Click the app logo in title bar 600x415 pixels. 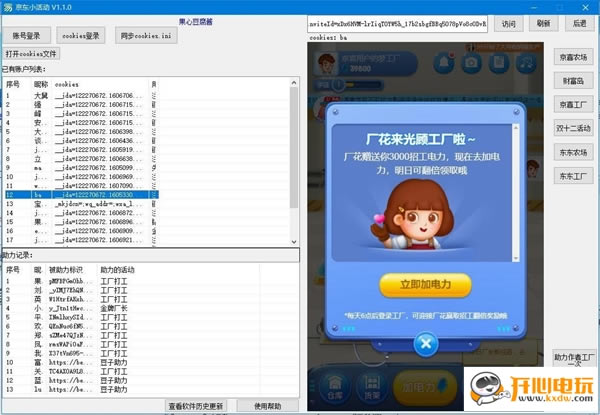[7, 6]
